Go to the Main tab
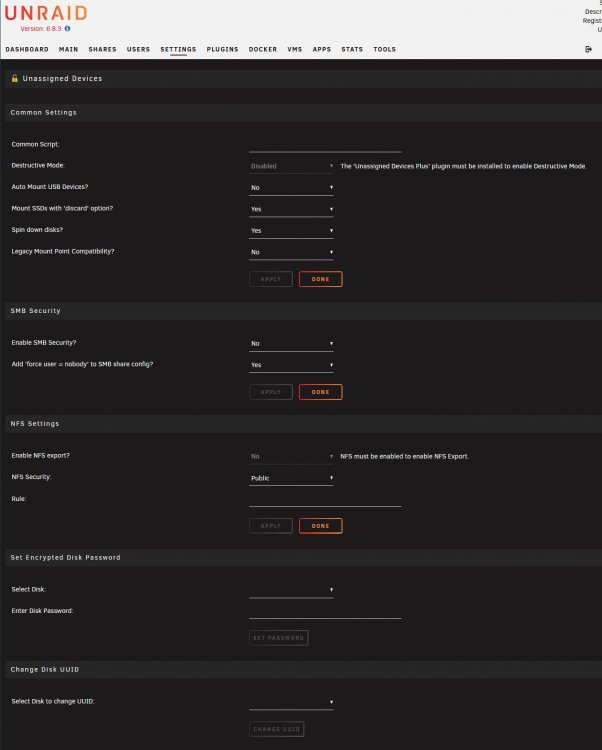 coord(68,49)
